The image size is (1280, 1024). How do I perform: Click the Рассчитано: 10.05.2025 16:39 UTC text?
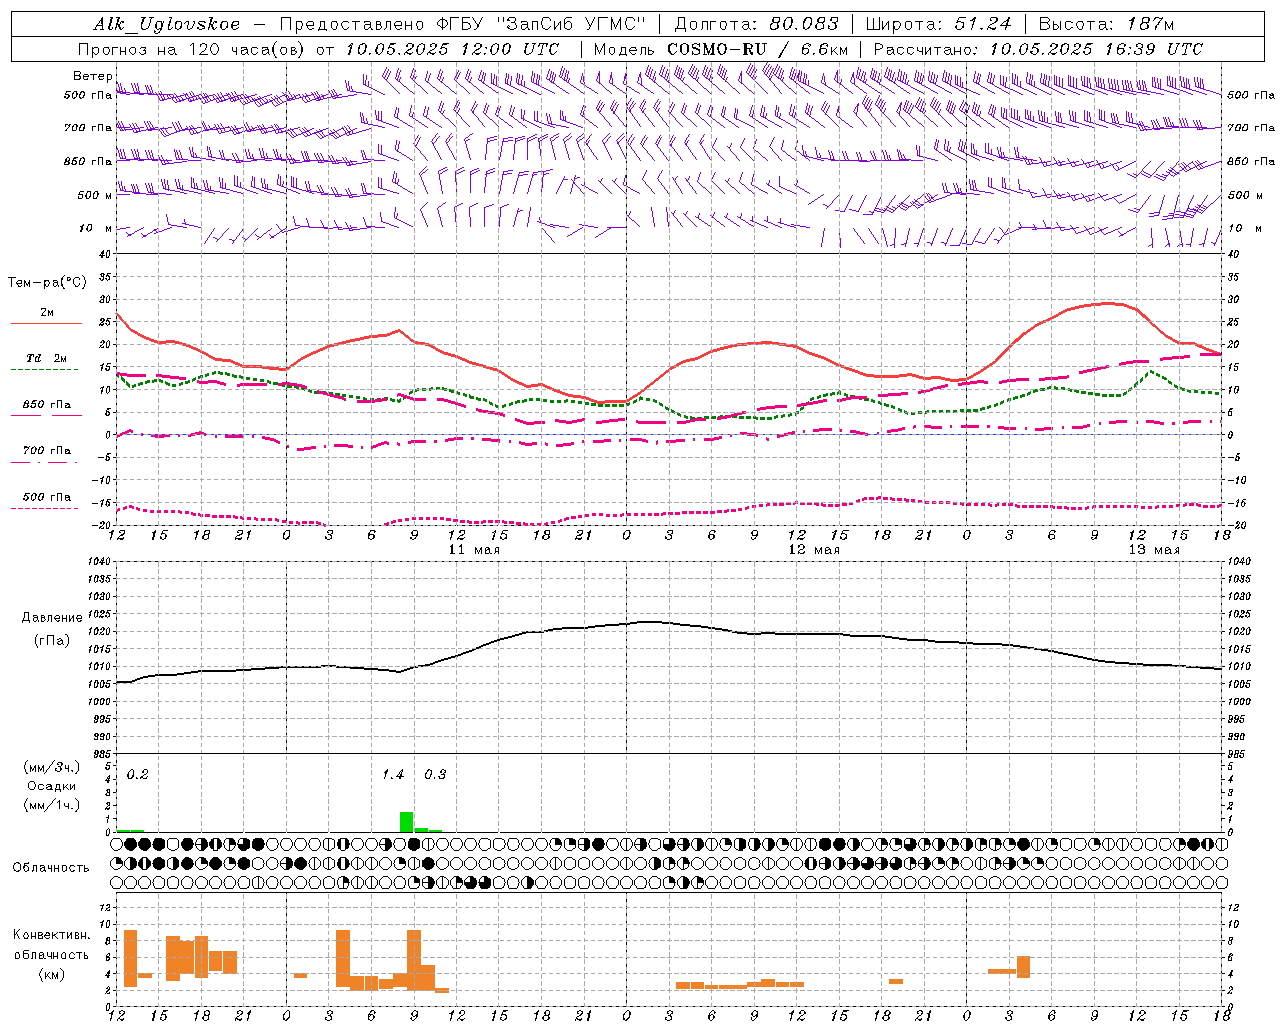point(1038,49)
